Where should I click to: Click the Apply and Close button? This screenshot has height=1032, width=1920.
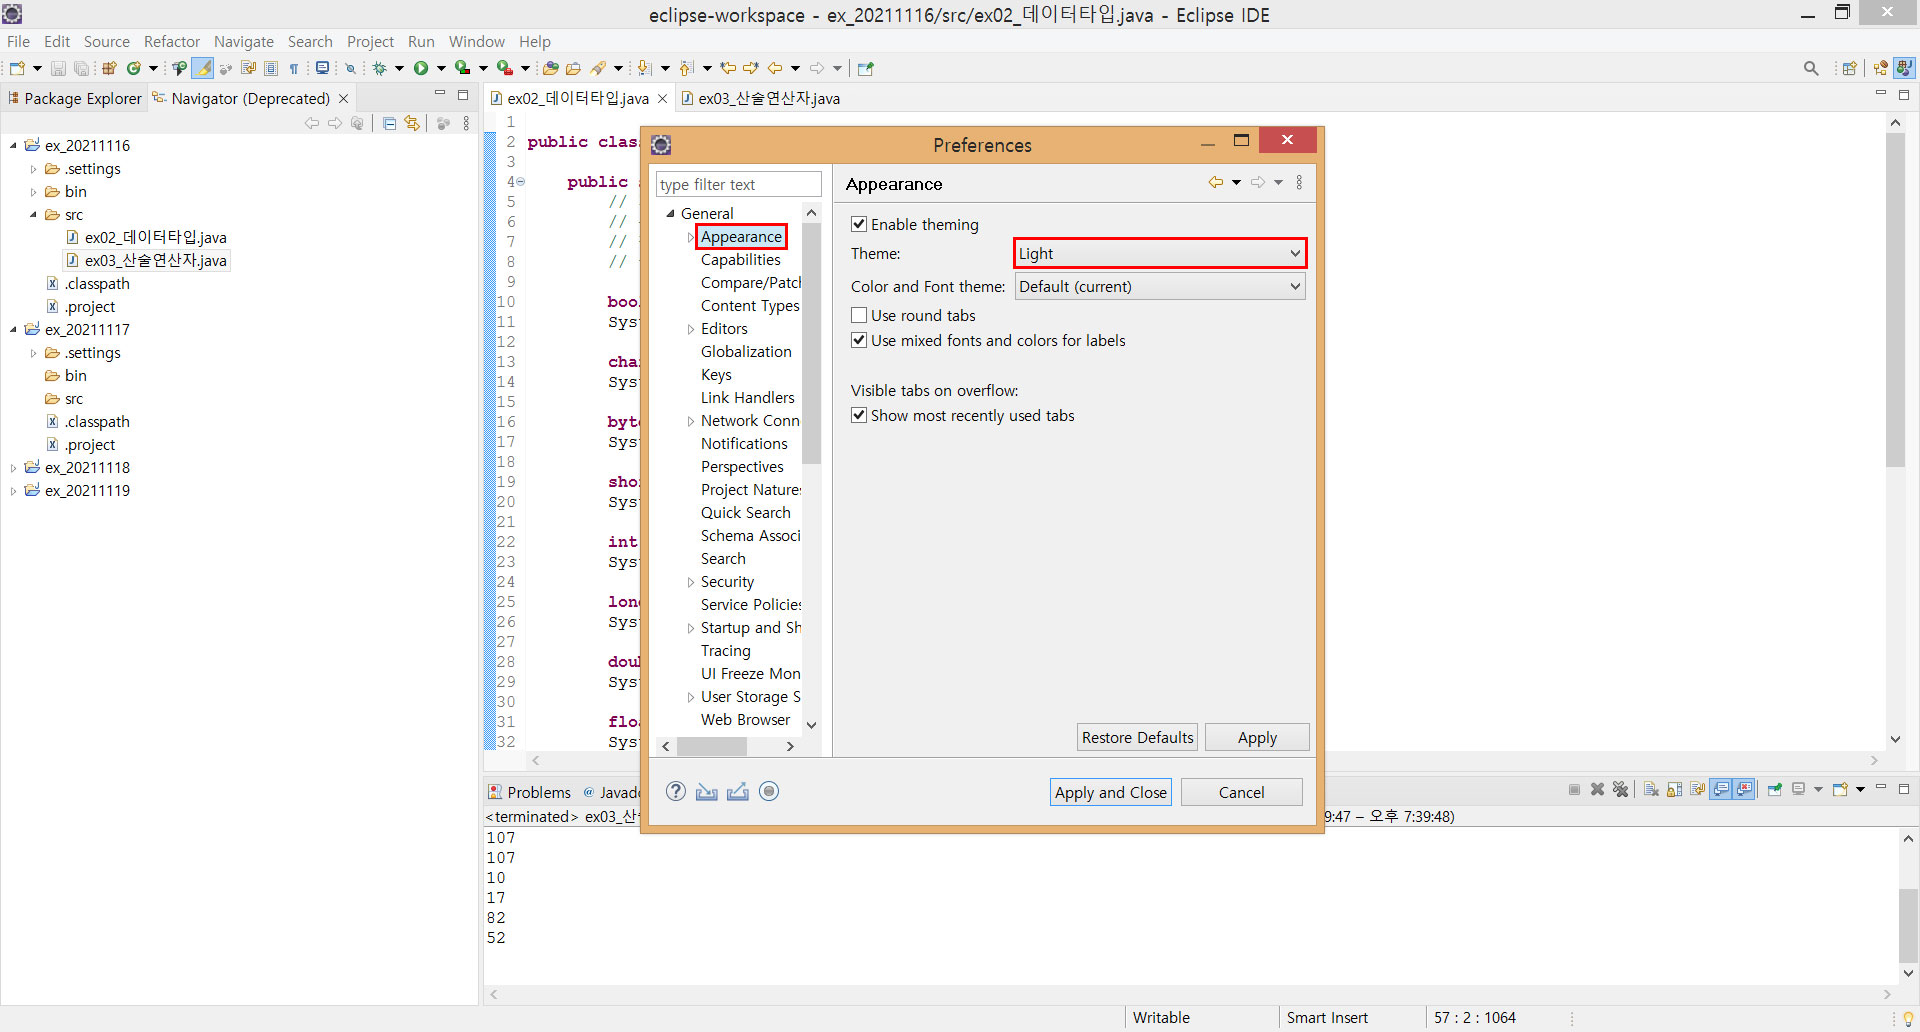[x=1110, y=792]
